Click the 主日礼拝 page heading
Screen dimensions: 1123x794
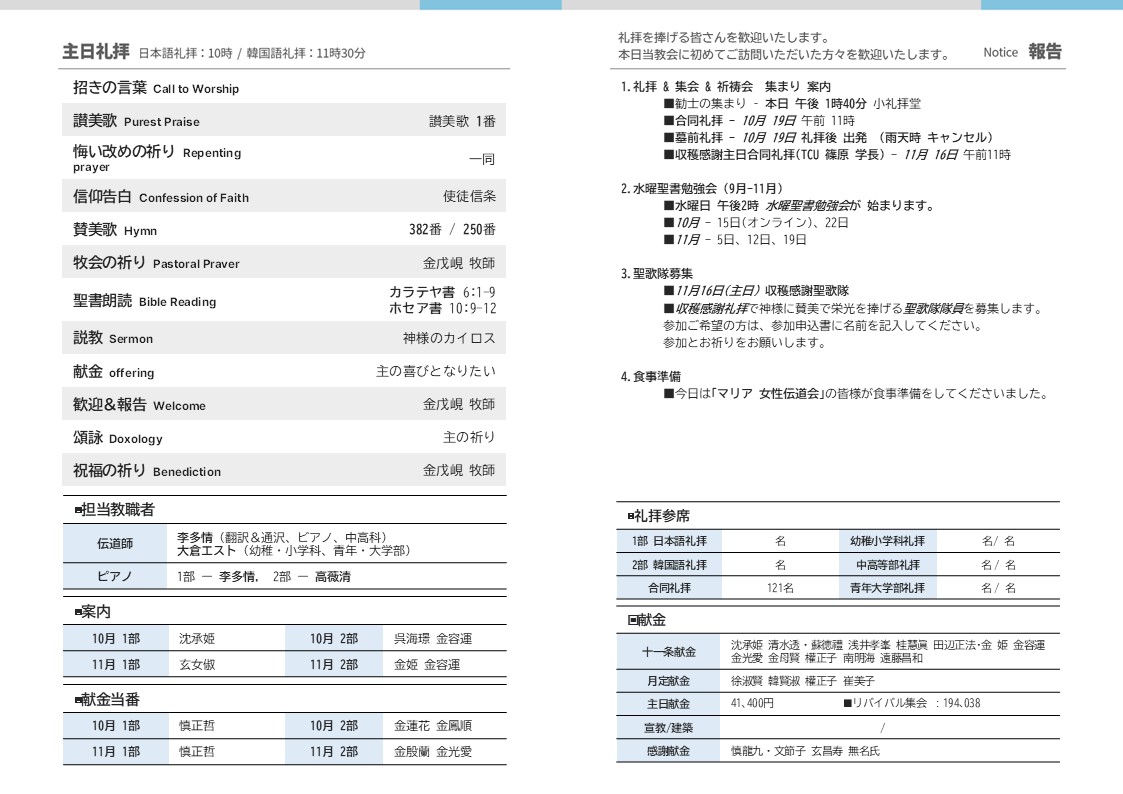pos(96,52)
